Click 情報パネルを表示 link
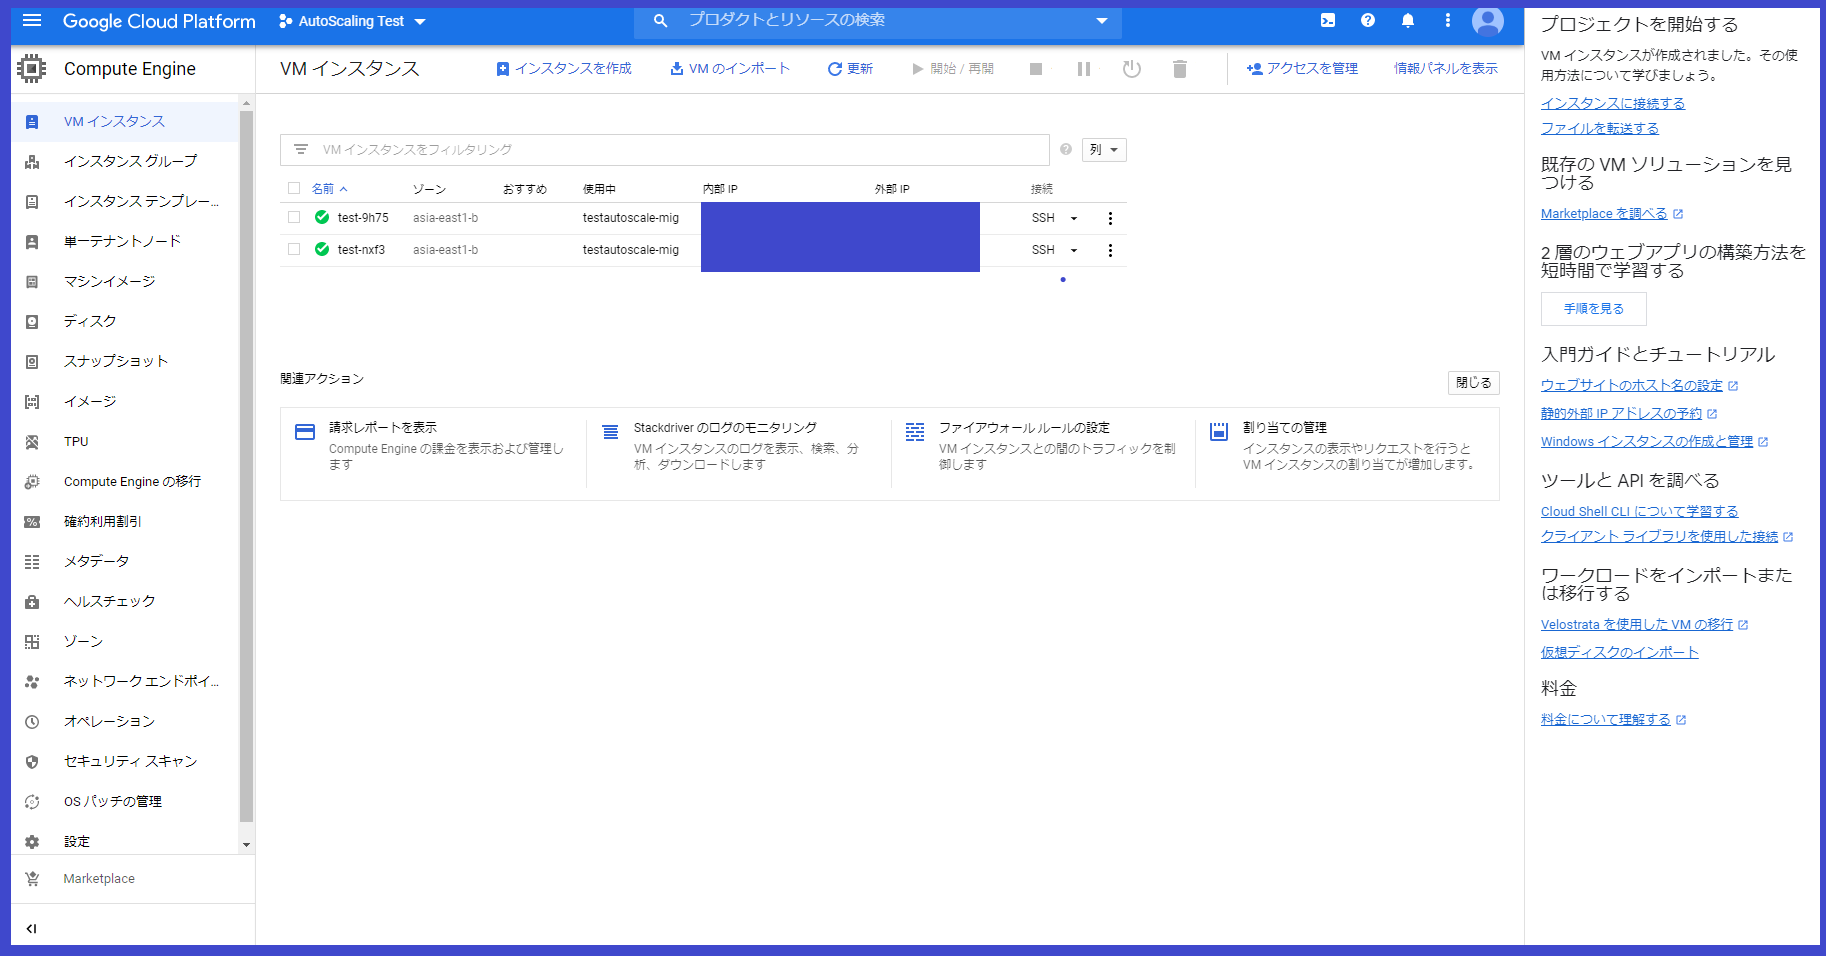The width and height of the screenshot is (1826, 956). click(1446, 69)
